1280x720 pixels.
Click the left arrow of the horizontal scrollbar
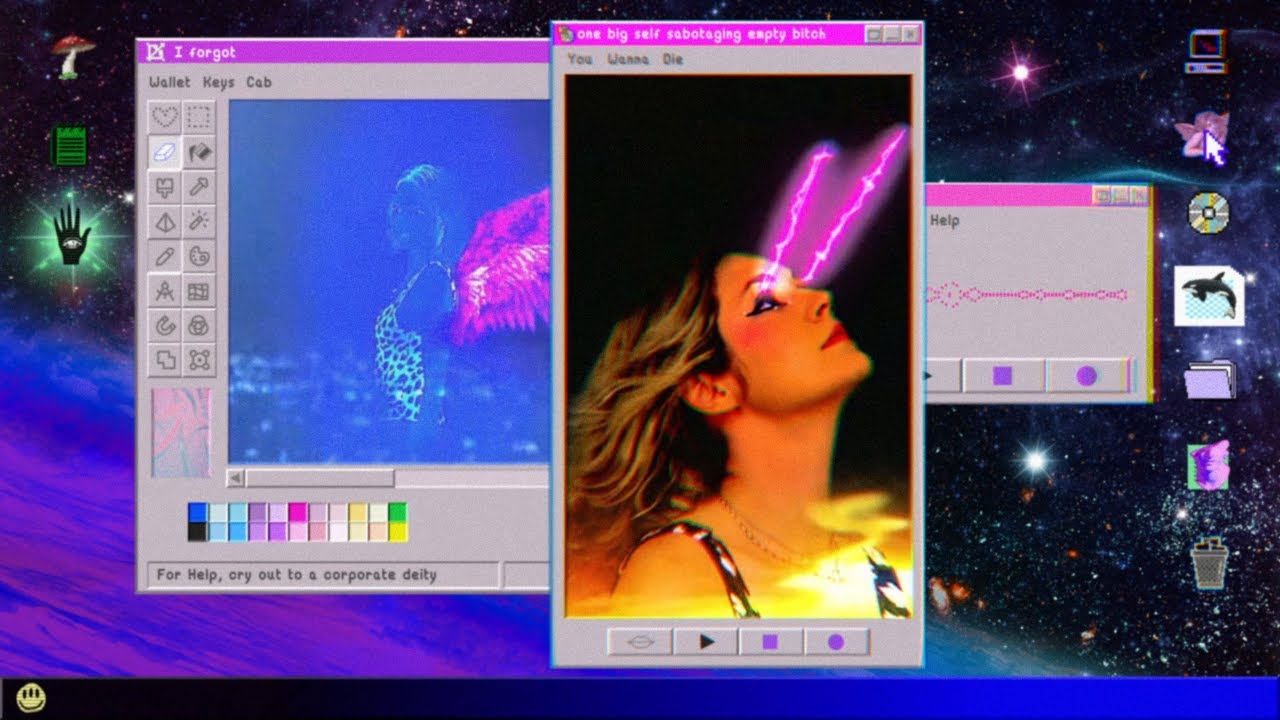click(236, 478)
